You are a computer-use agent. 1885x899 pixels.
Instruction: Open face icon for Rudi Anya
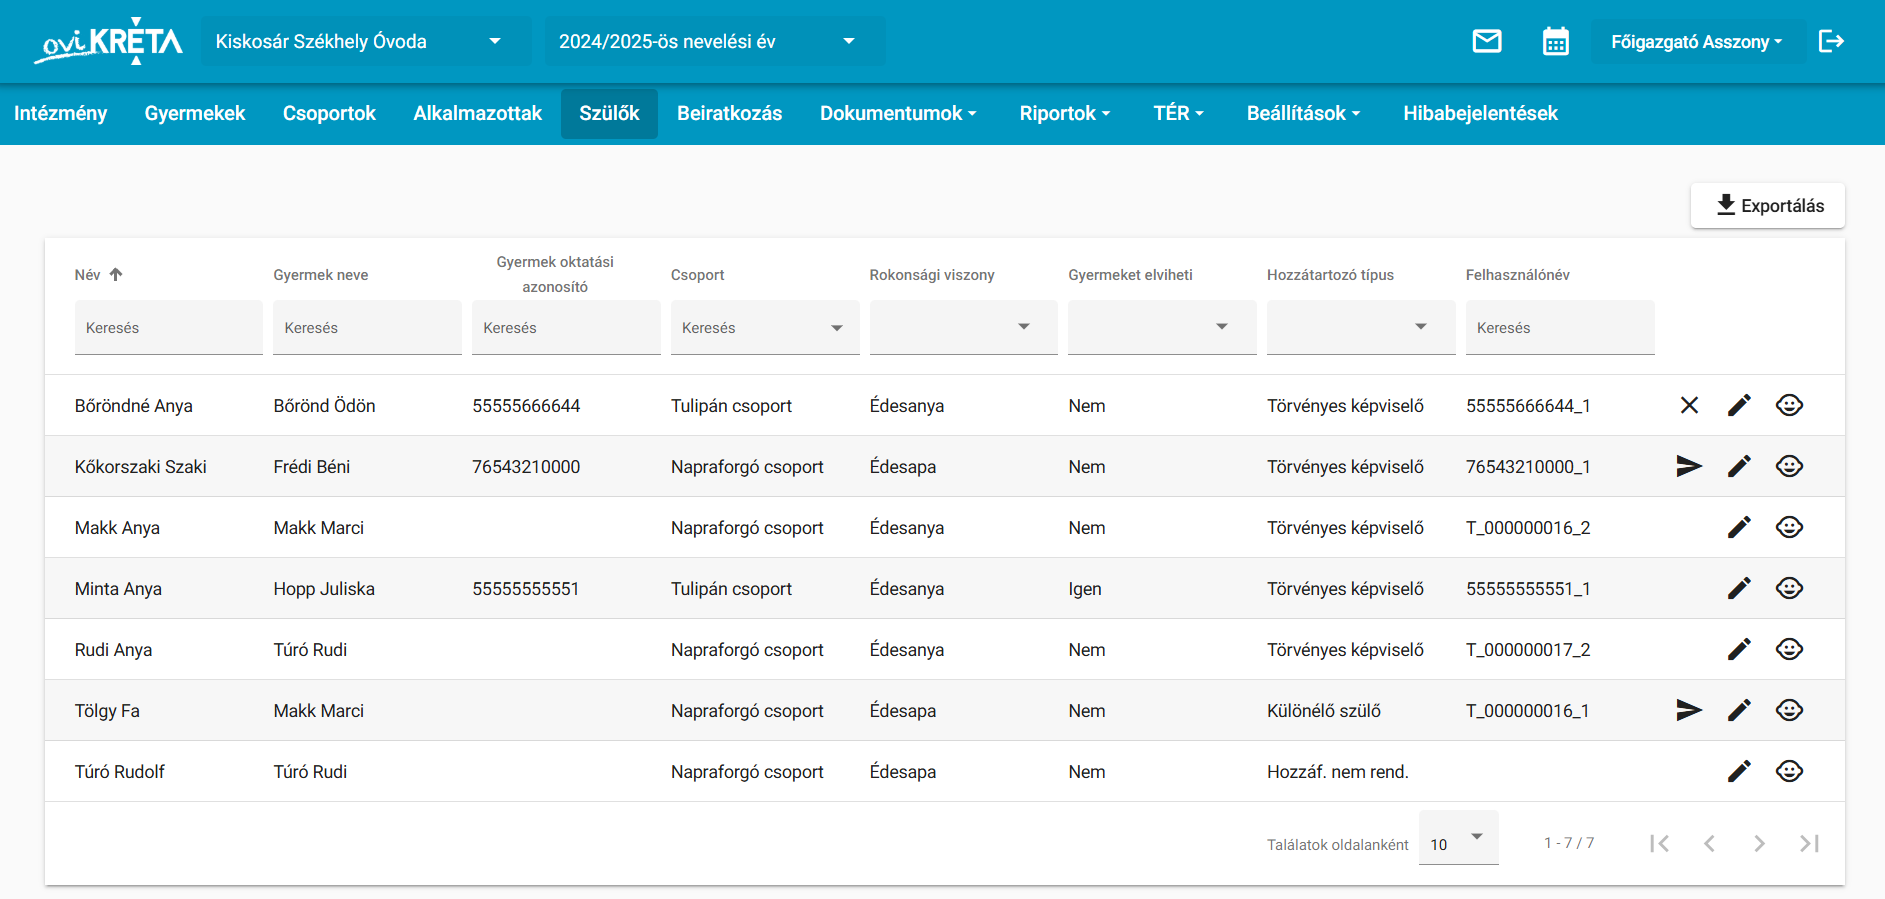pyautogui.click(x=1789, y=649)
